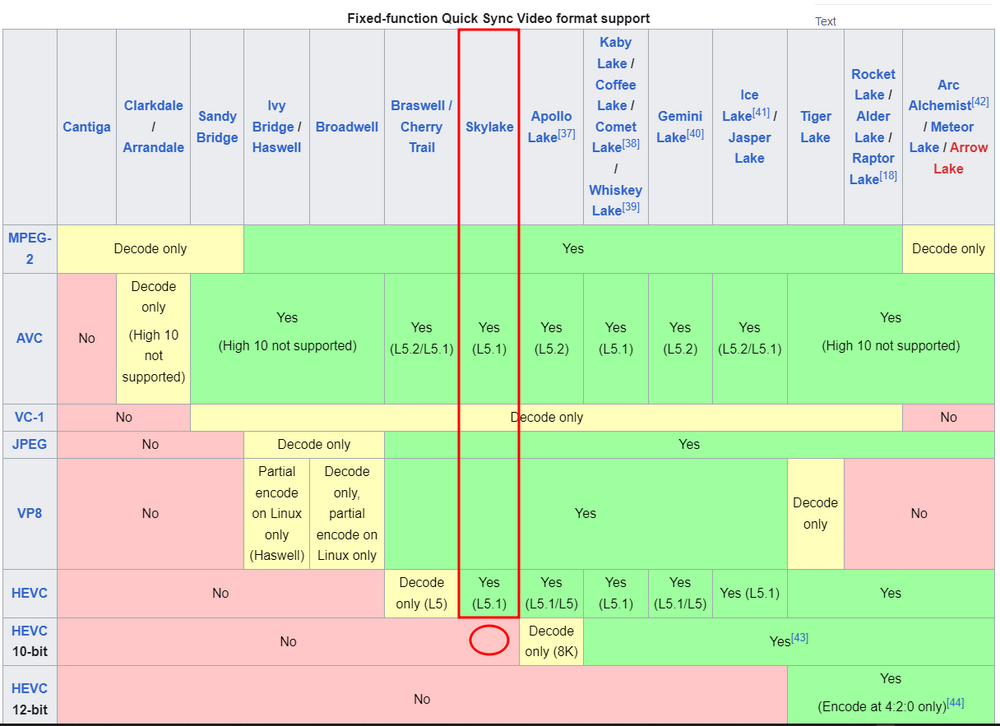Click the Raptor Lake link
Viewport: 1000px width, 726px height.
coord(871,168)
